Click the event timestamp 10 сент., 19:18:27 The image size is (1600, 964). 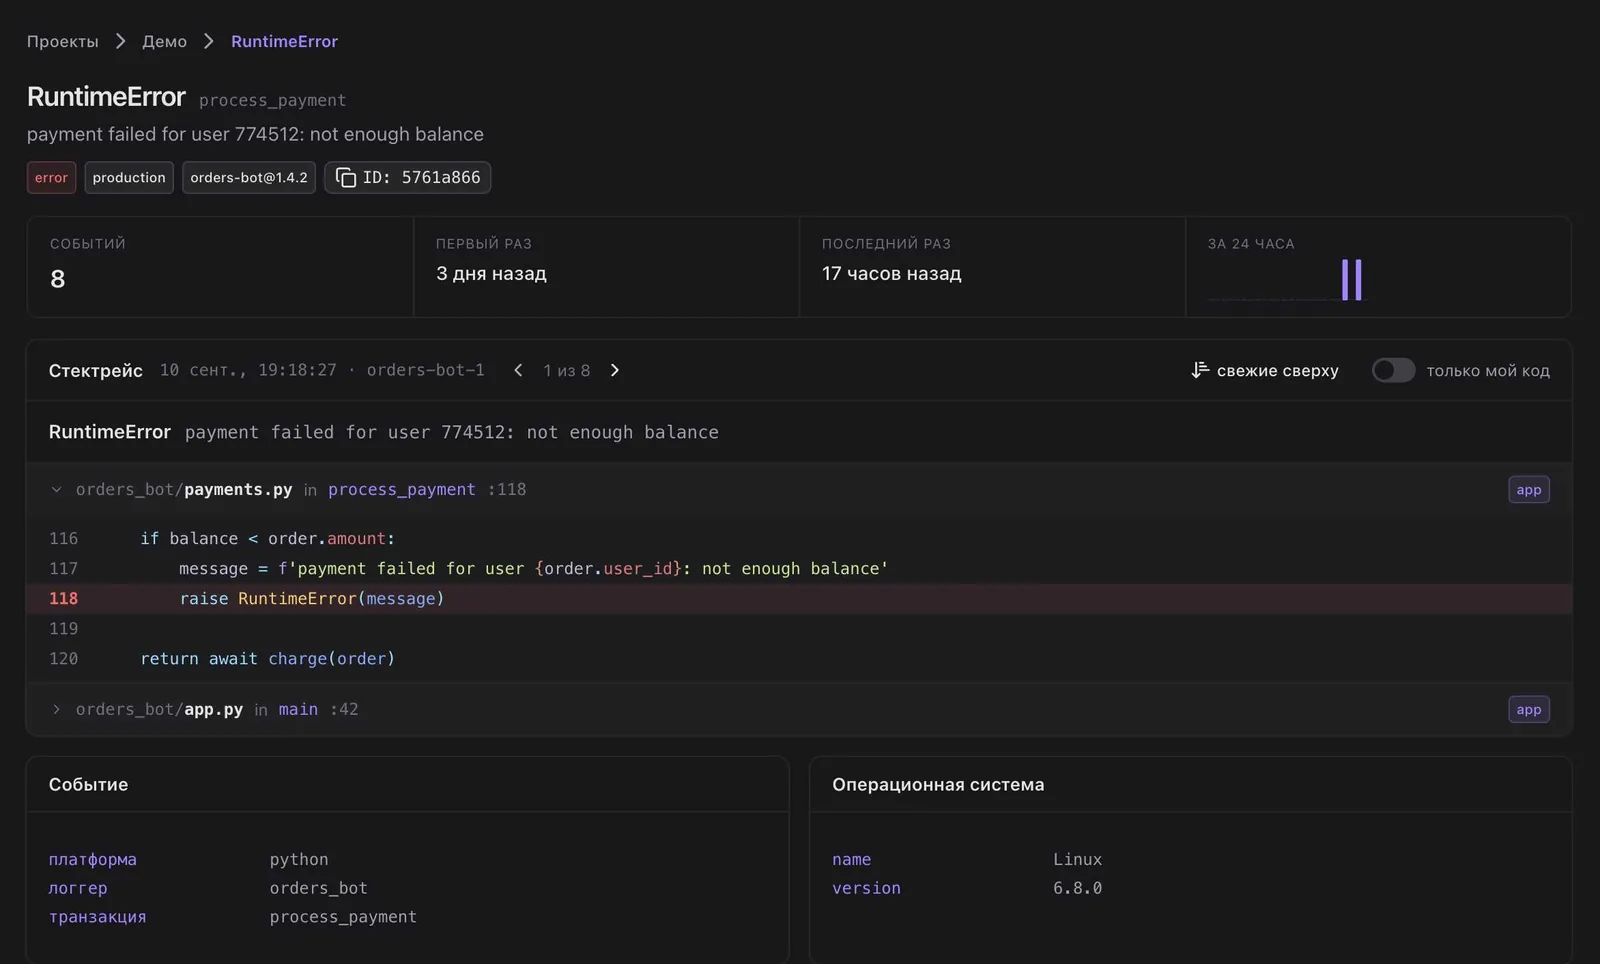click(248, 370)
